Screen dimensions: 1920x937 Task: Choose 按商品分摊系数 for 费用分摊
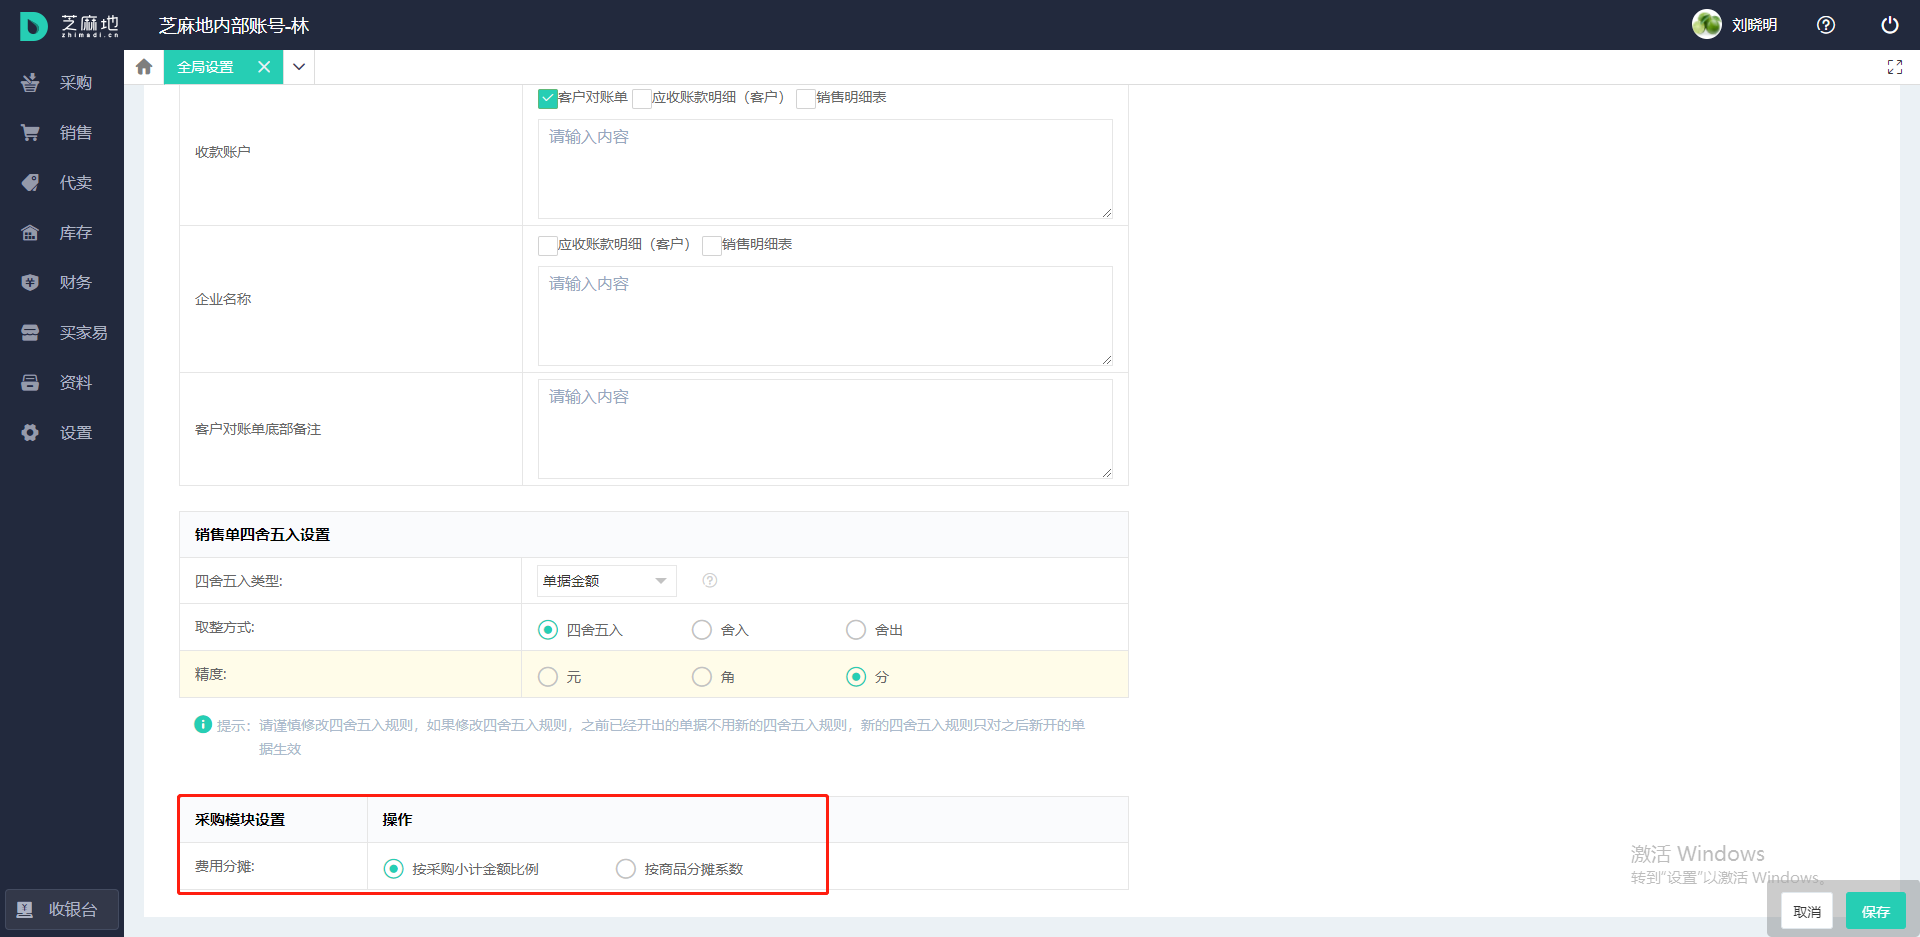626,869
